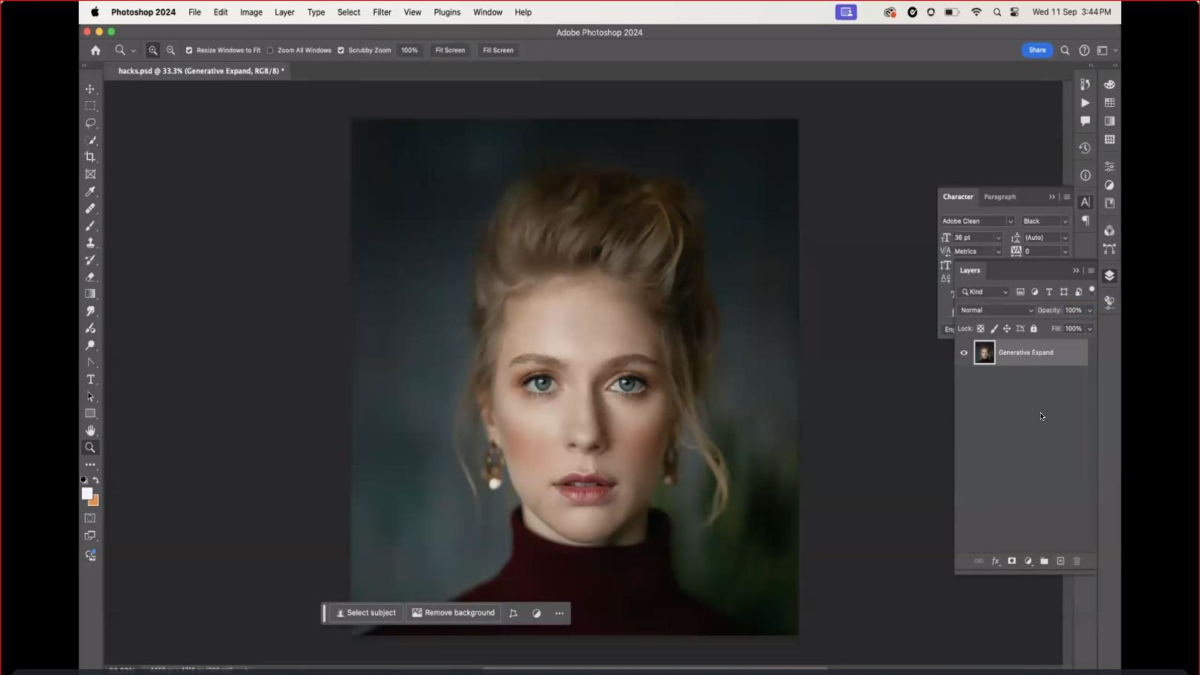The height and width of the screenshot is (675, 1200).
Task: Open the layer Opacity dropdown arrow
Action: pos(1090,310)
